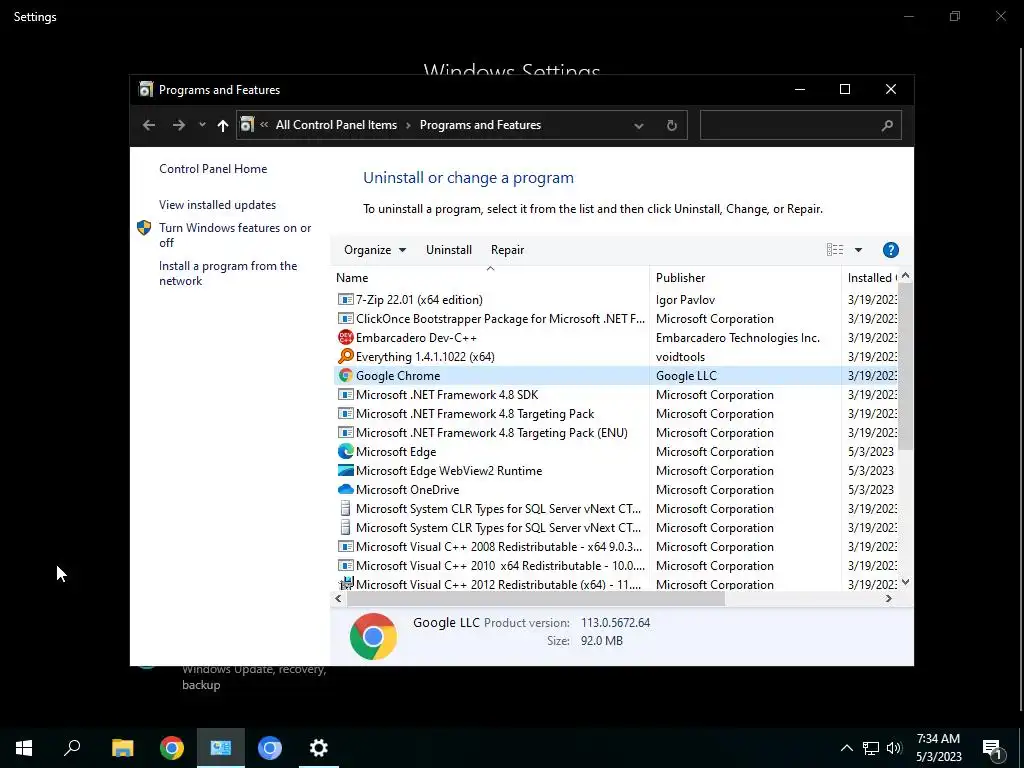Click the Control Panel taskbar icon

coord(221,748)
